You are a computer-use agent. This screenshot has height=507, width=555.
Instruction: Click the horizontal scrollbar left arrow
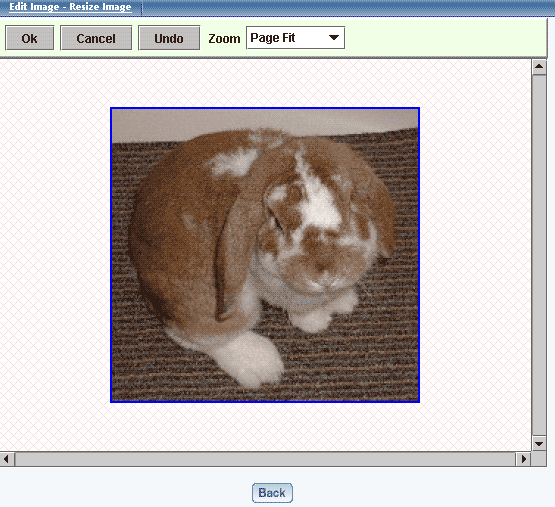(6, 459)
